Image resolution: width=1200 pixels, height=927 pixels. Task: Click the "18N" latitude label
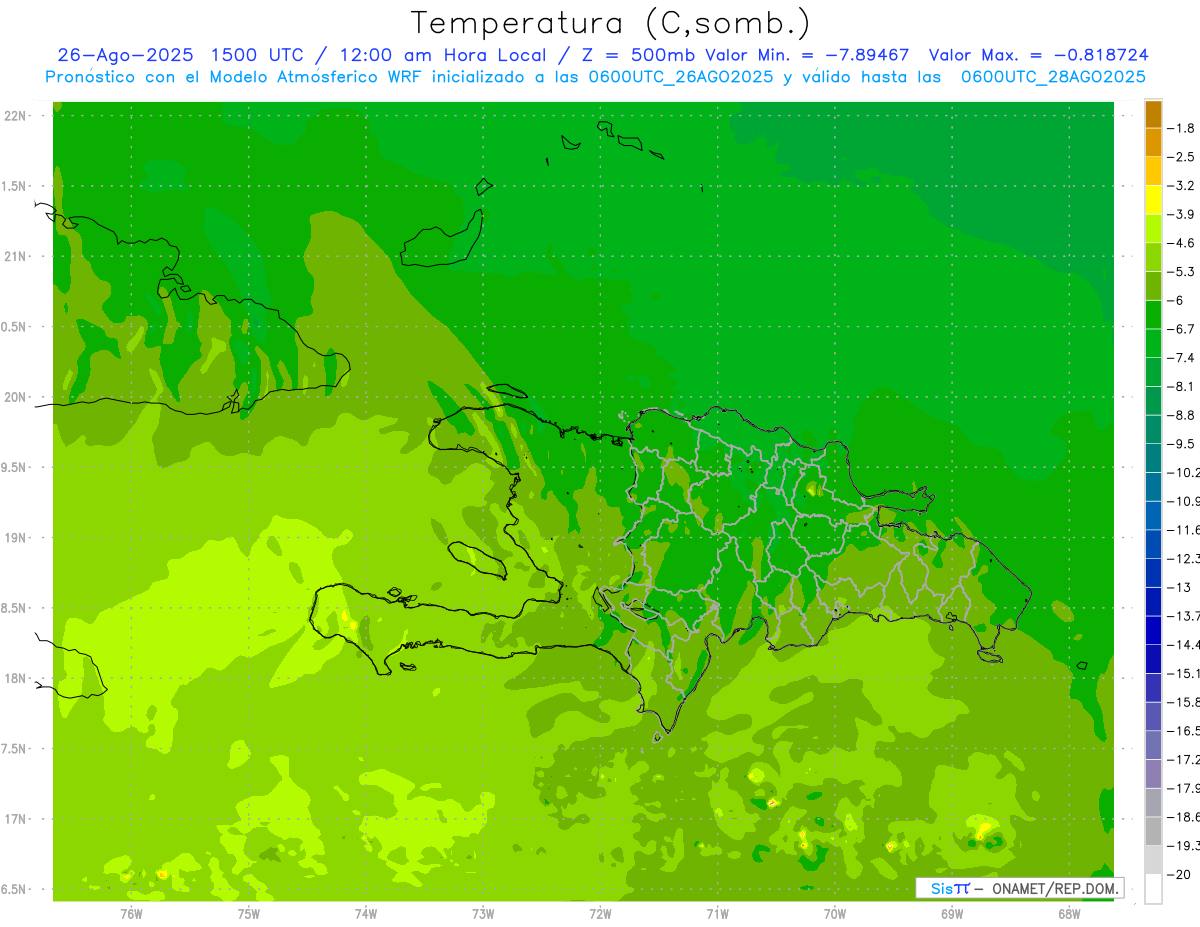(16, 678)
